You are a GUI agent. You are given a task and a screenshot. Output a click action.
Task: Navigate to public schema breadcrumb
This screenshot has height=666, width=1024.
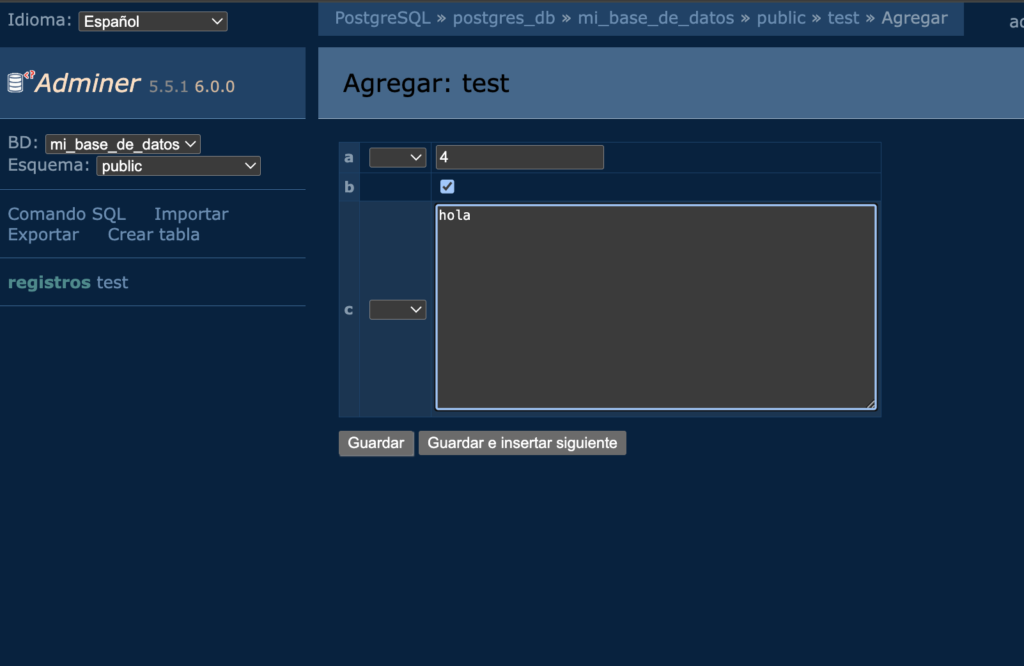[x=781, y=18]
